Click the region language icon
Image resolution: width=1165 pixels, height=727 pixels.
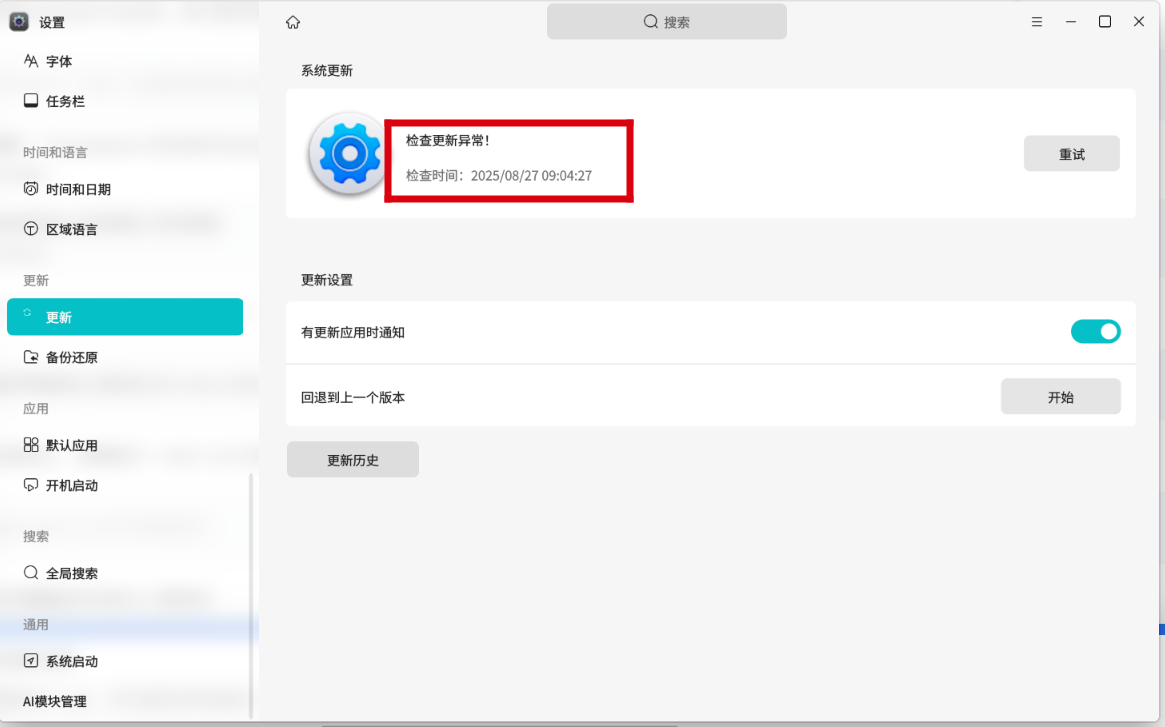coord(31,229)
